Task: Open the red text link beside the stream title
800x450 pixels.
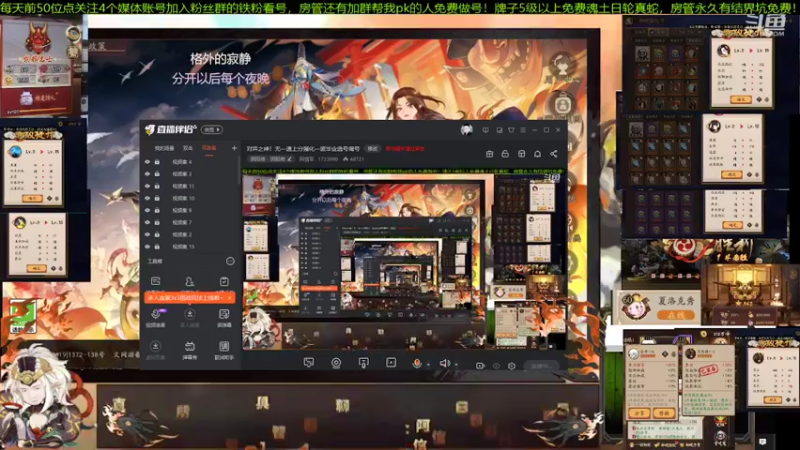Action: pyautogui.click(x=405, y=148)
